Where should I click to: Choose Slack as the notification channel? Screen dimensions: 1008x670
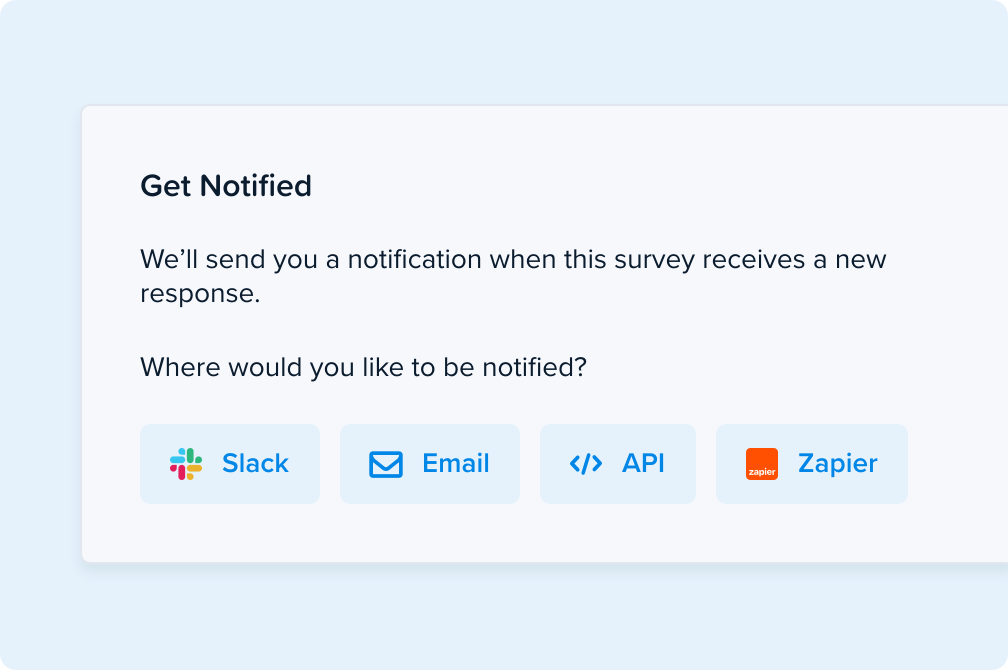[x=230, y=464]
